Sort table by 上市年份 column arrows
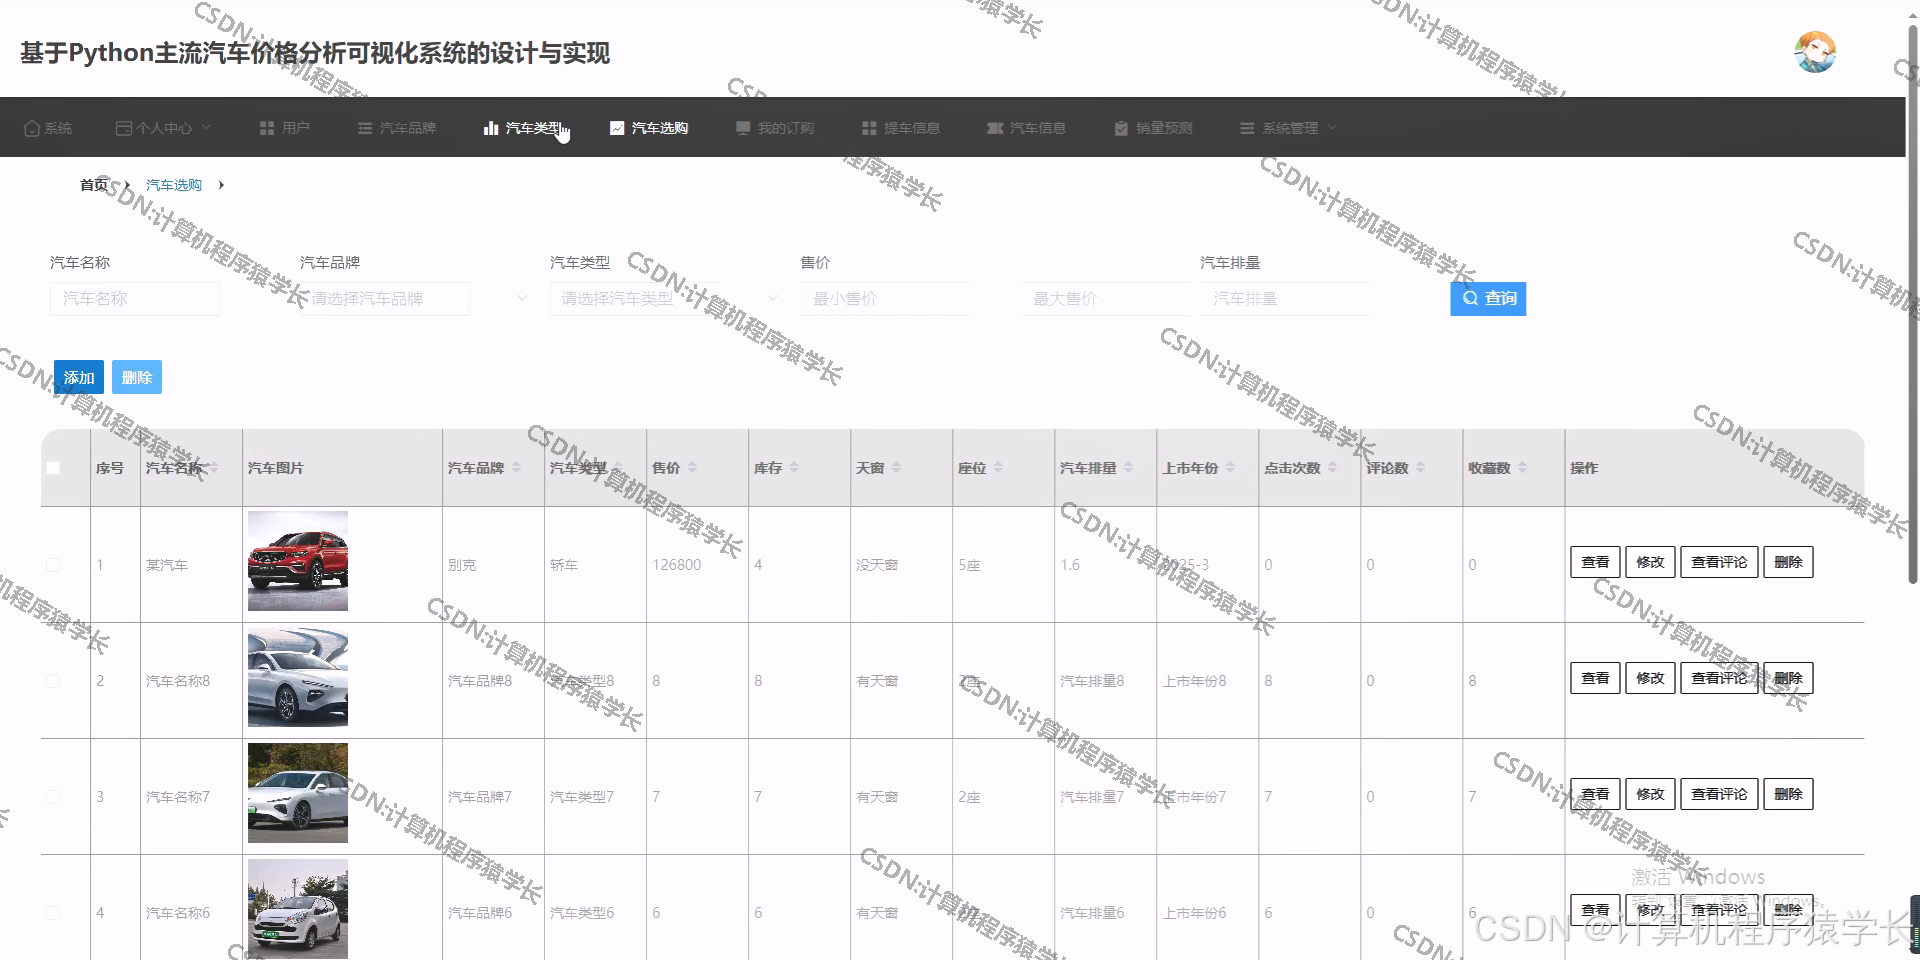 pos(1230,467)
